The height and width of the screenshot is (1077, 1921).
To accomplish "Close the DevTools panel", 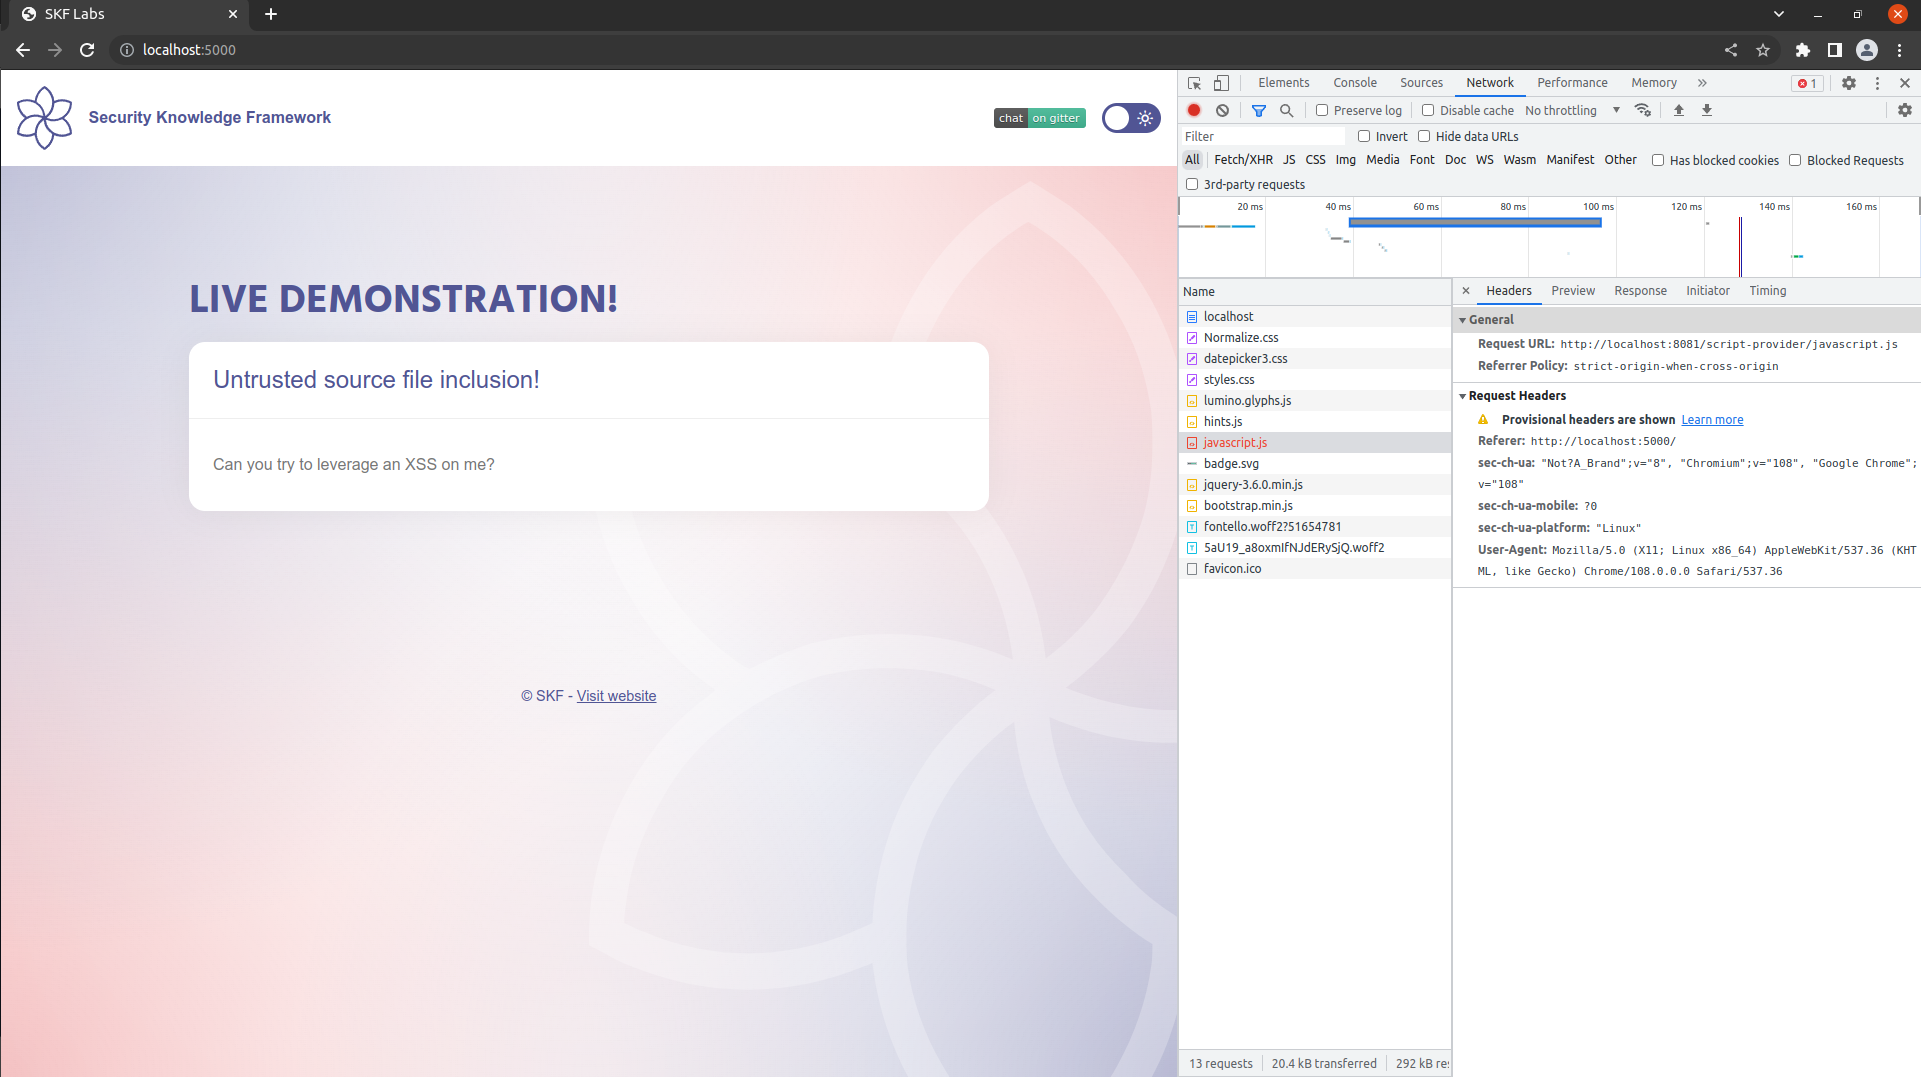I will [1905, 83].
